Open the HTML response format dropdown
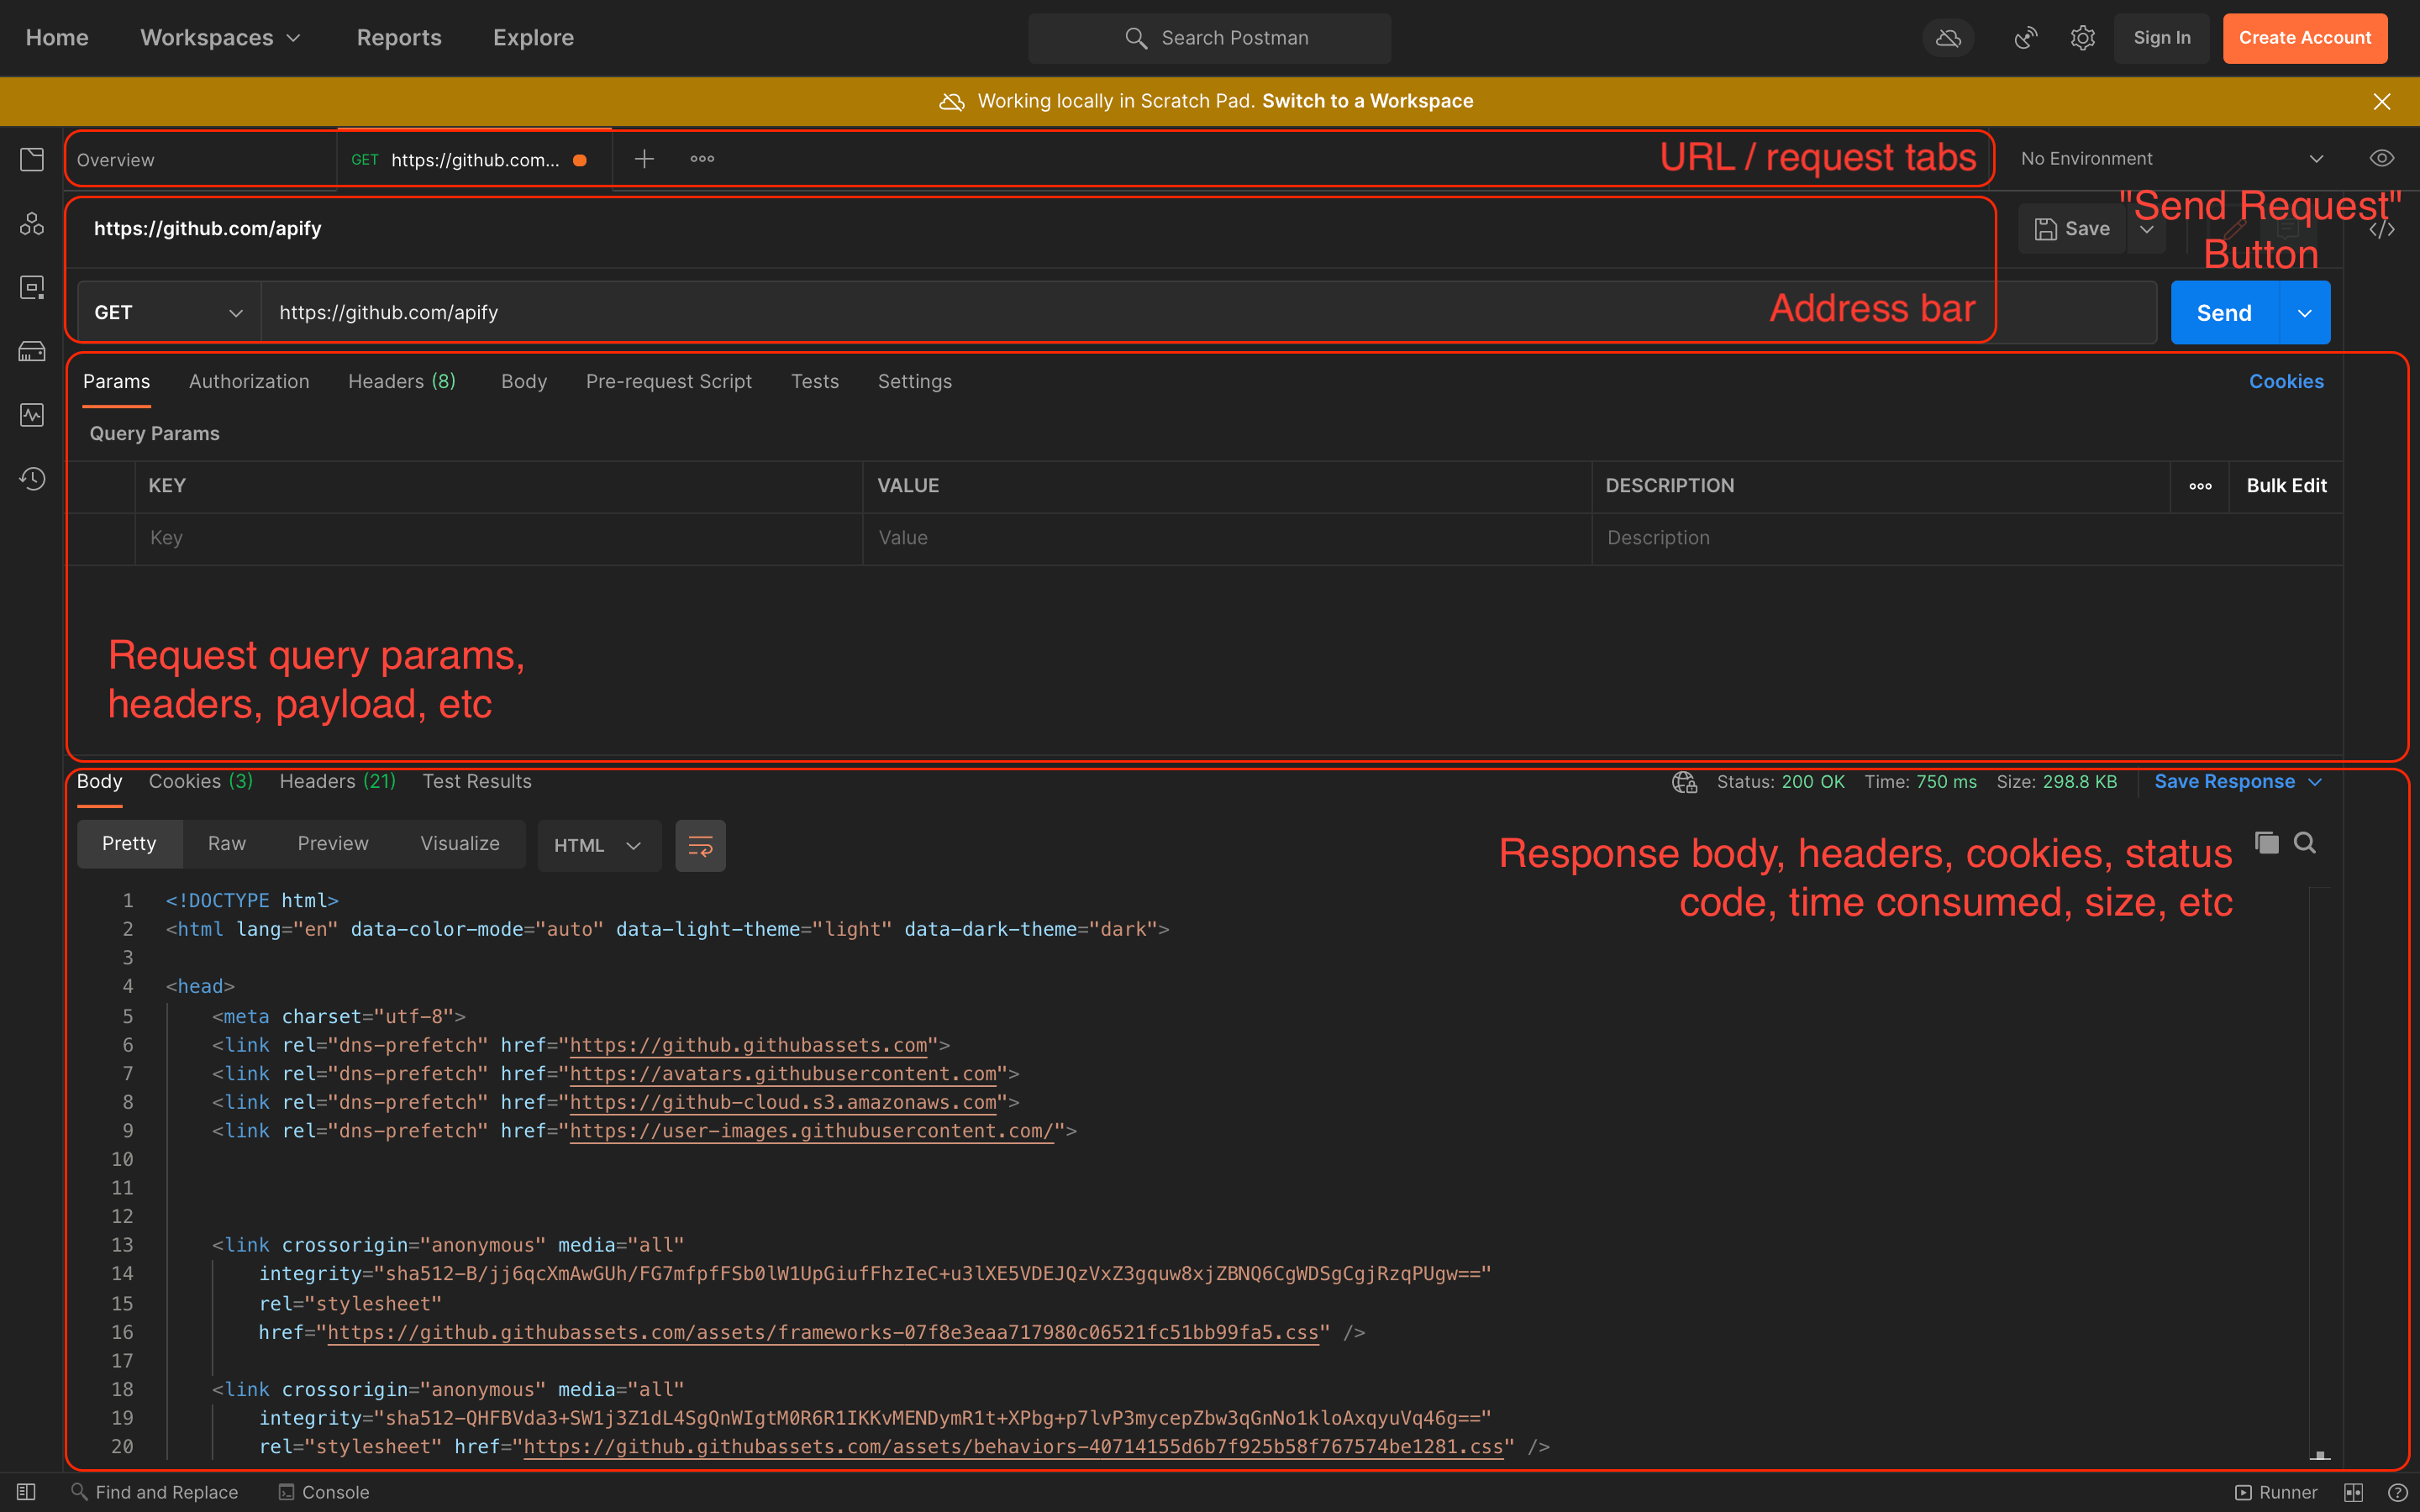 [x=598, y=845]
